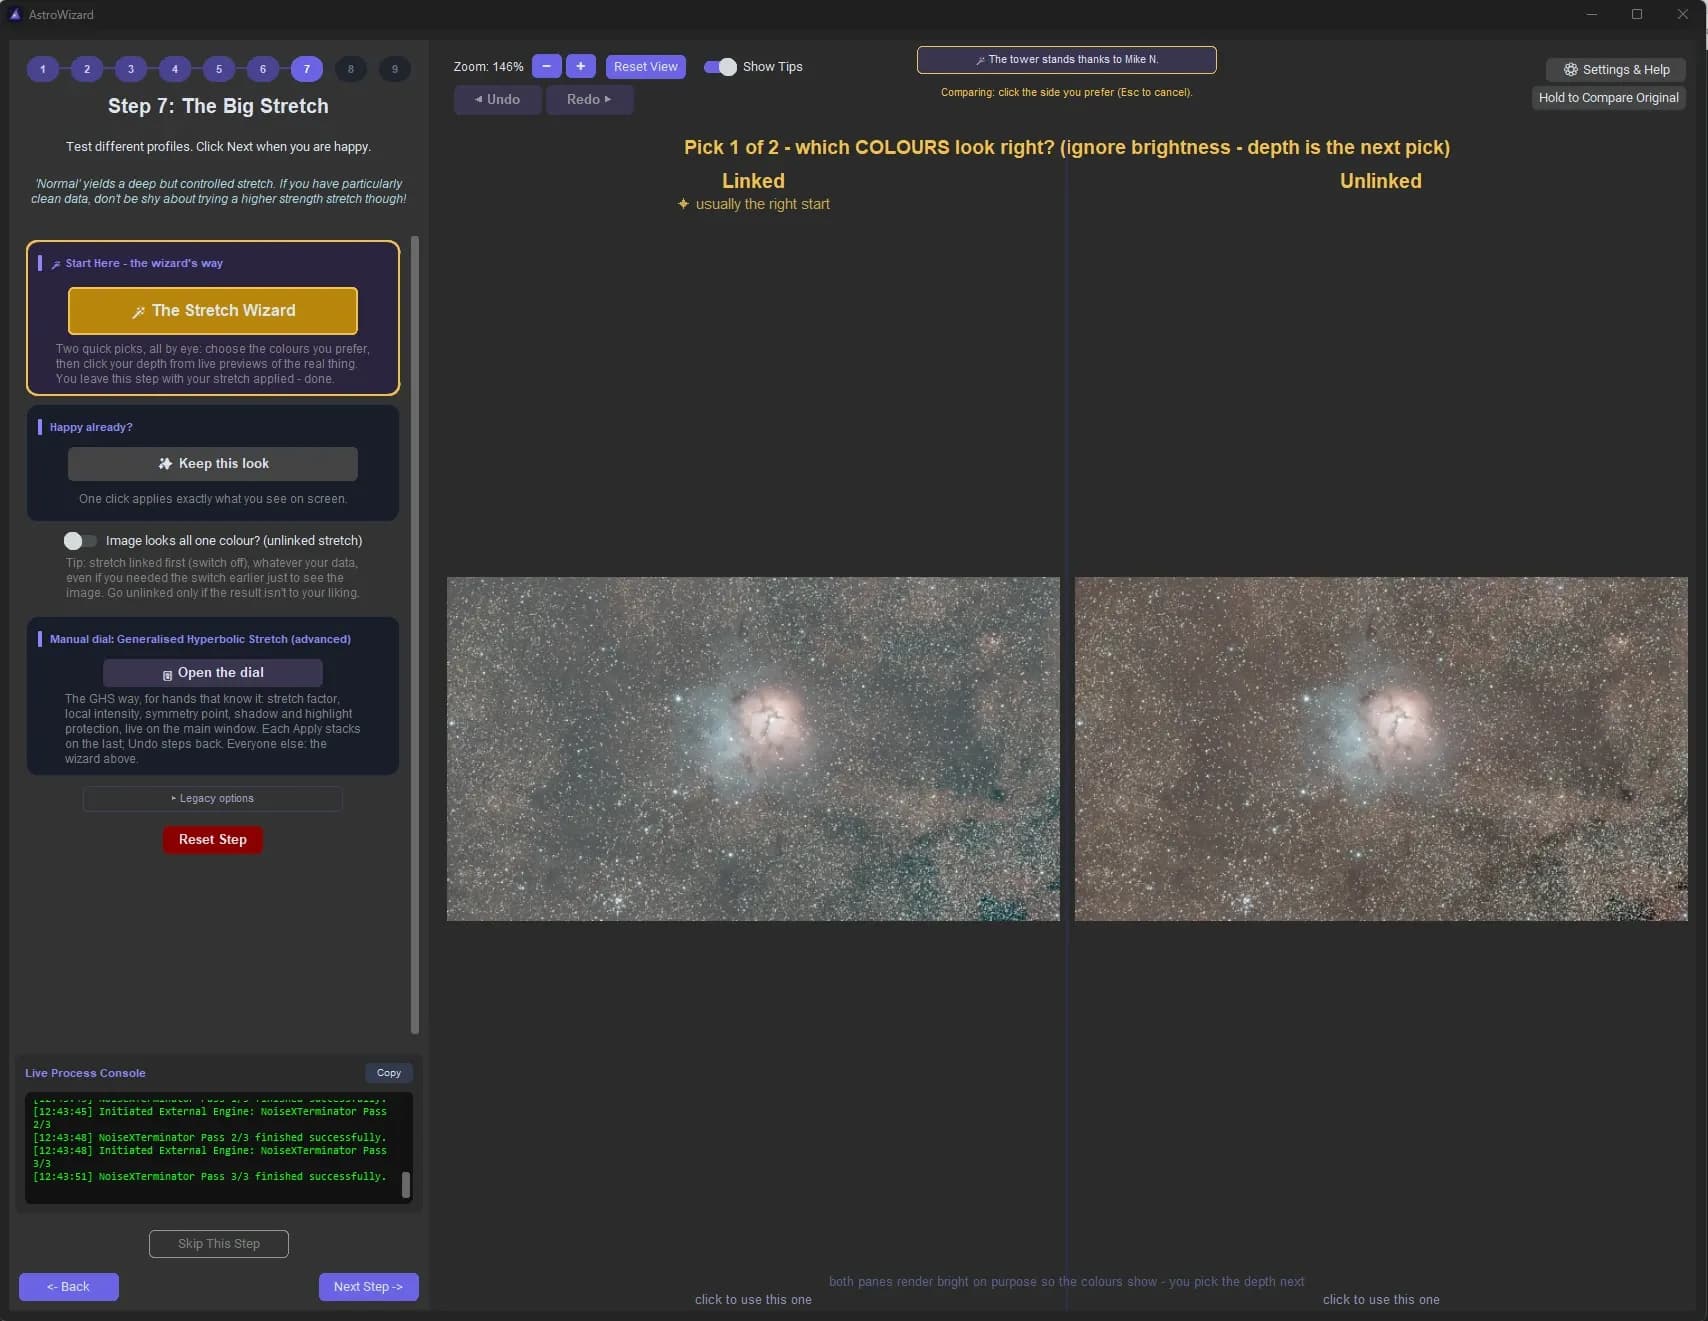The height and width of the screenshot is (1321, 1708).
Task: Click the AstroWizard app icon in title bar
Action: tap(15, 14)
